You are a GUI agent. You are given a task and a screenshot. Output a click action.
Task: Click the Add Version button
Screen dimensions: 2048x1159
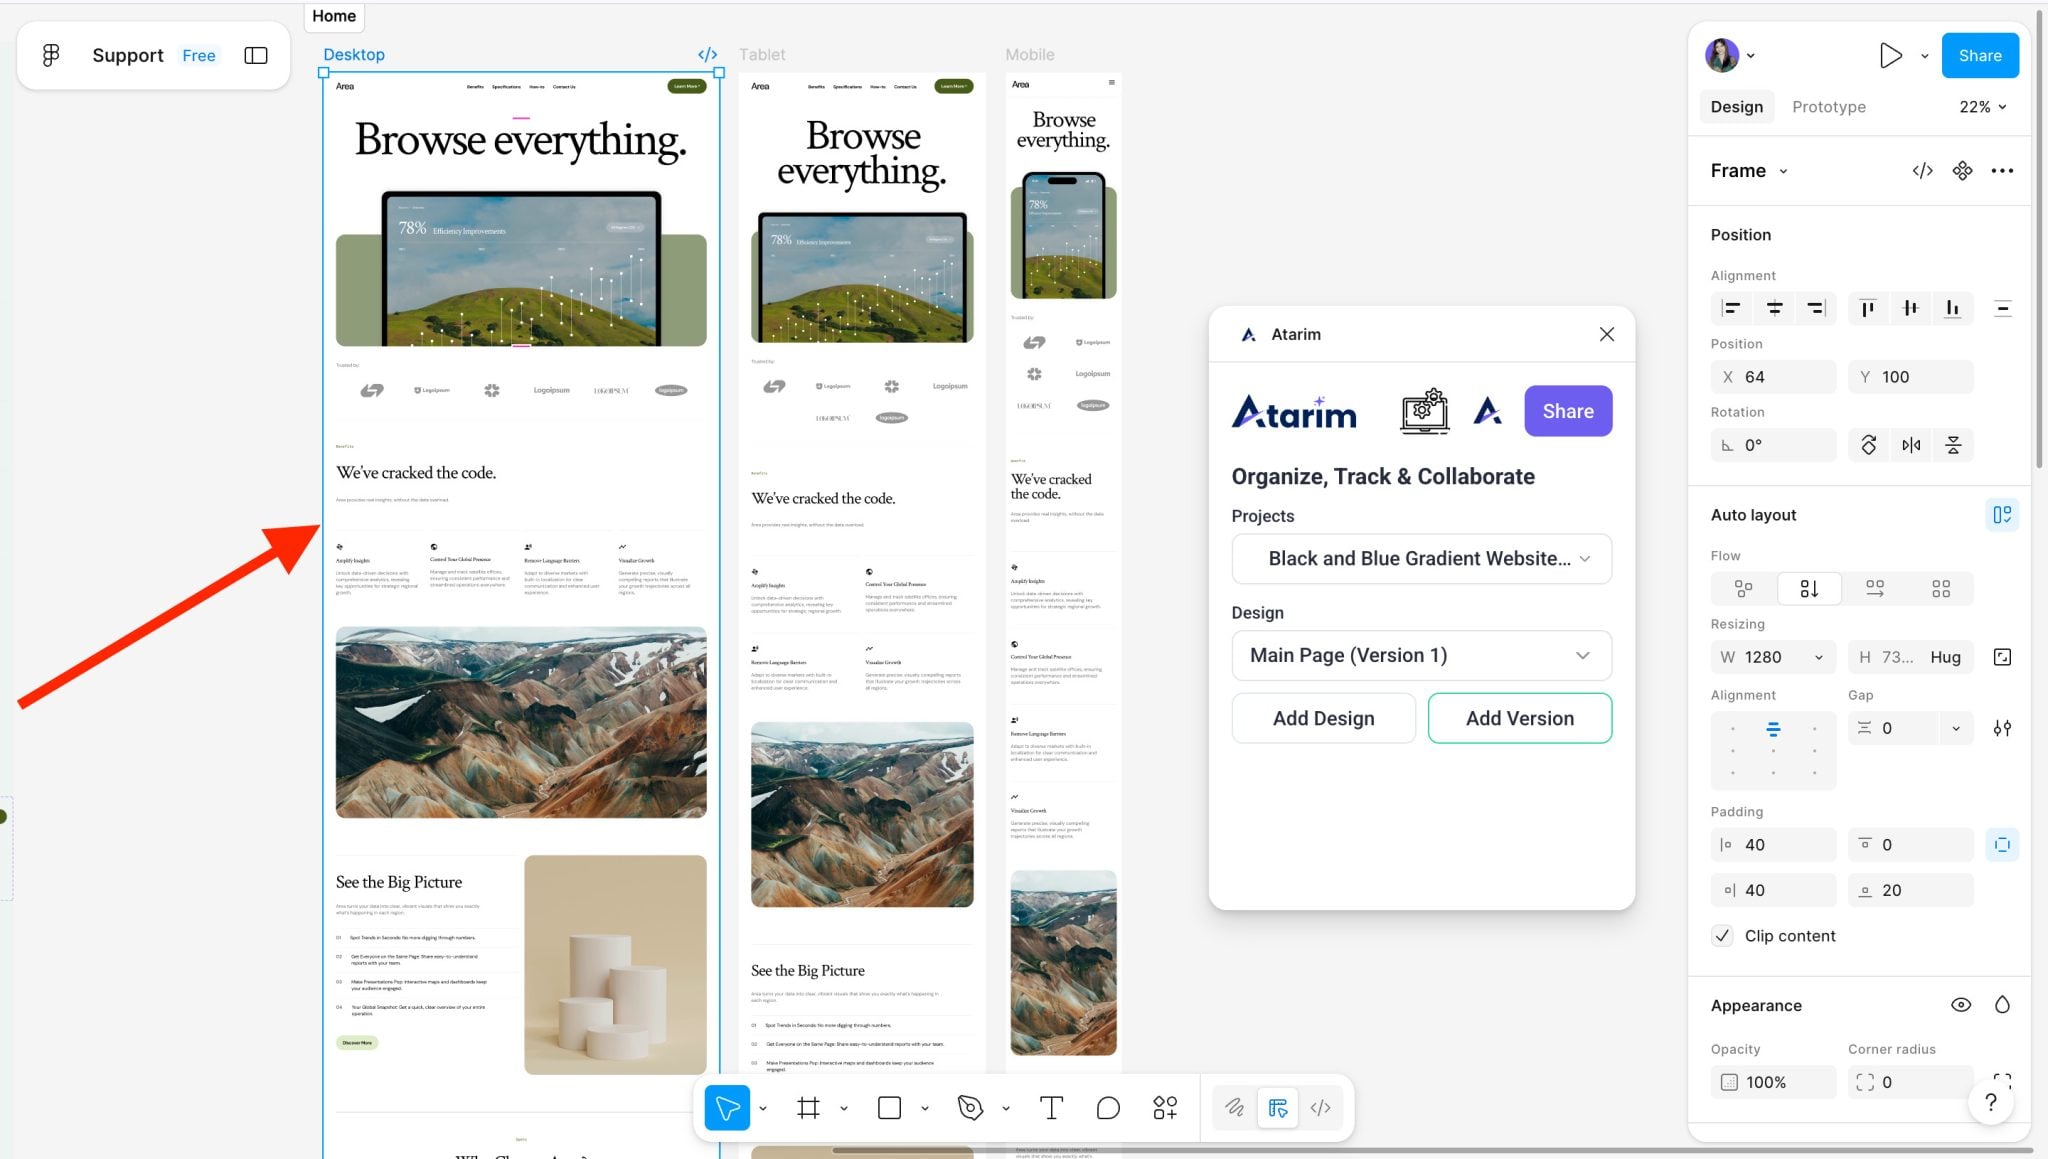[1519, 718]
